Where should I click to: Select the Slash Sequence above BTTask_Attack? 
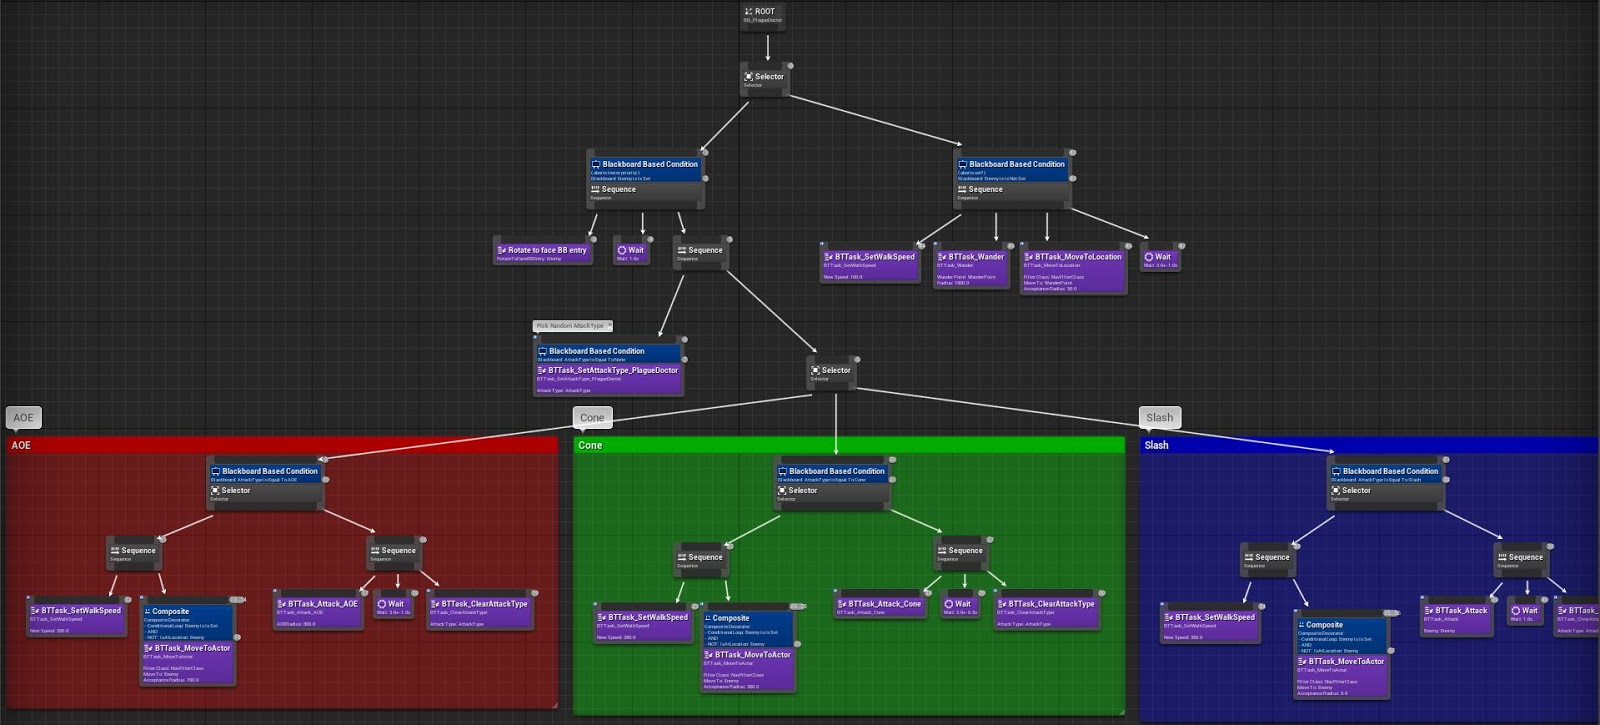pos(1520,561)
